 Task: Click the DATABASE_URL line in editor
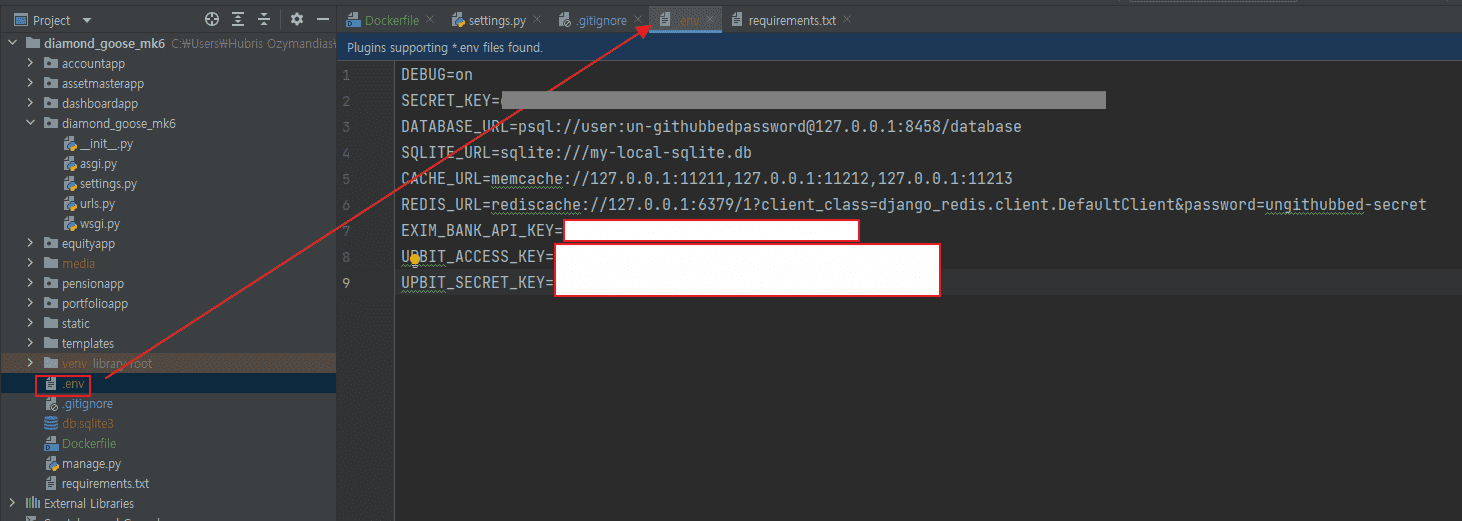click(711, 127)
